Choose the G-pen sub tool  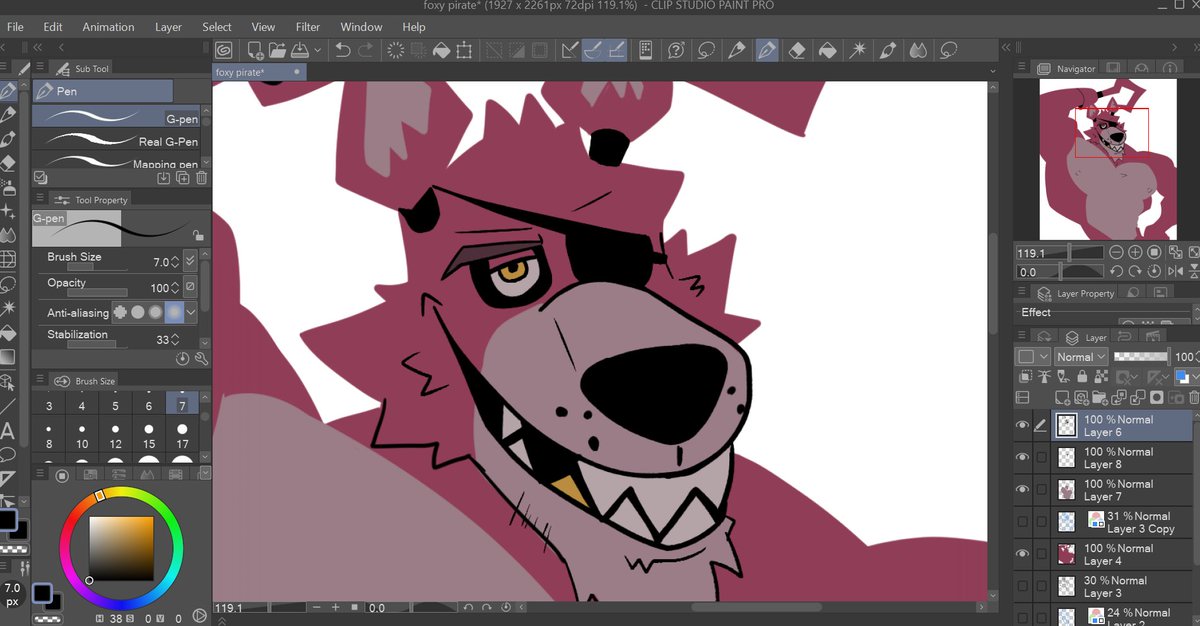[x=117, y=117]
